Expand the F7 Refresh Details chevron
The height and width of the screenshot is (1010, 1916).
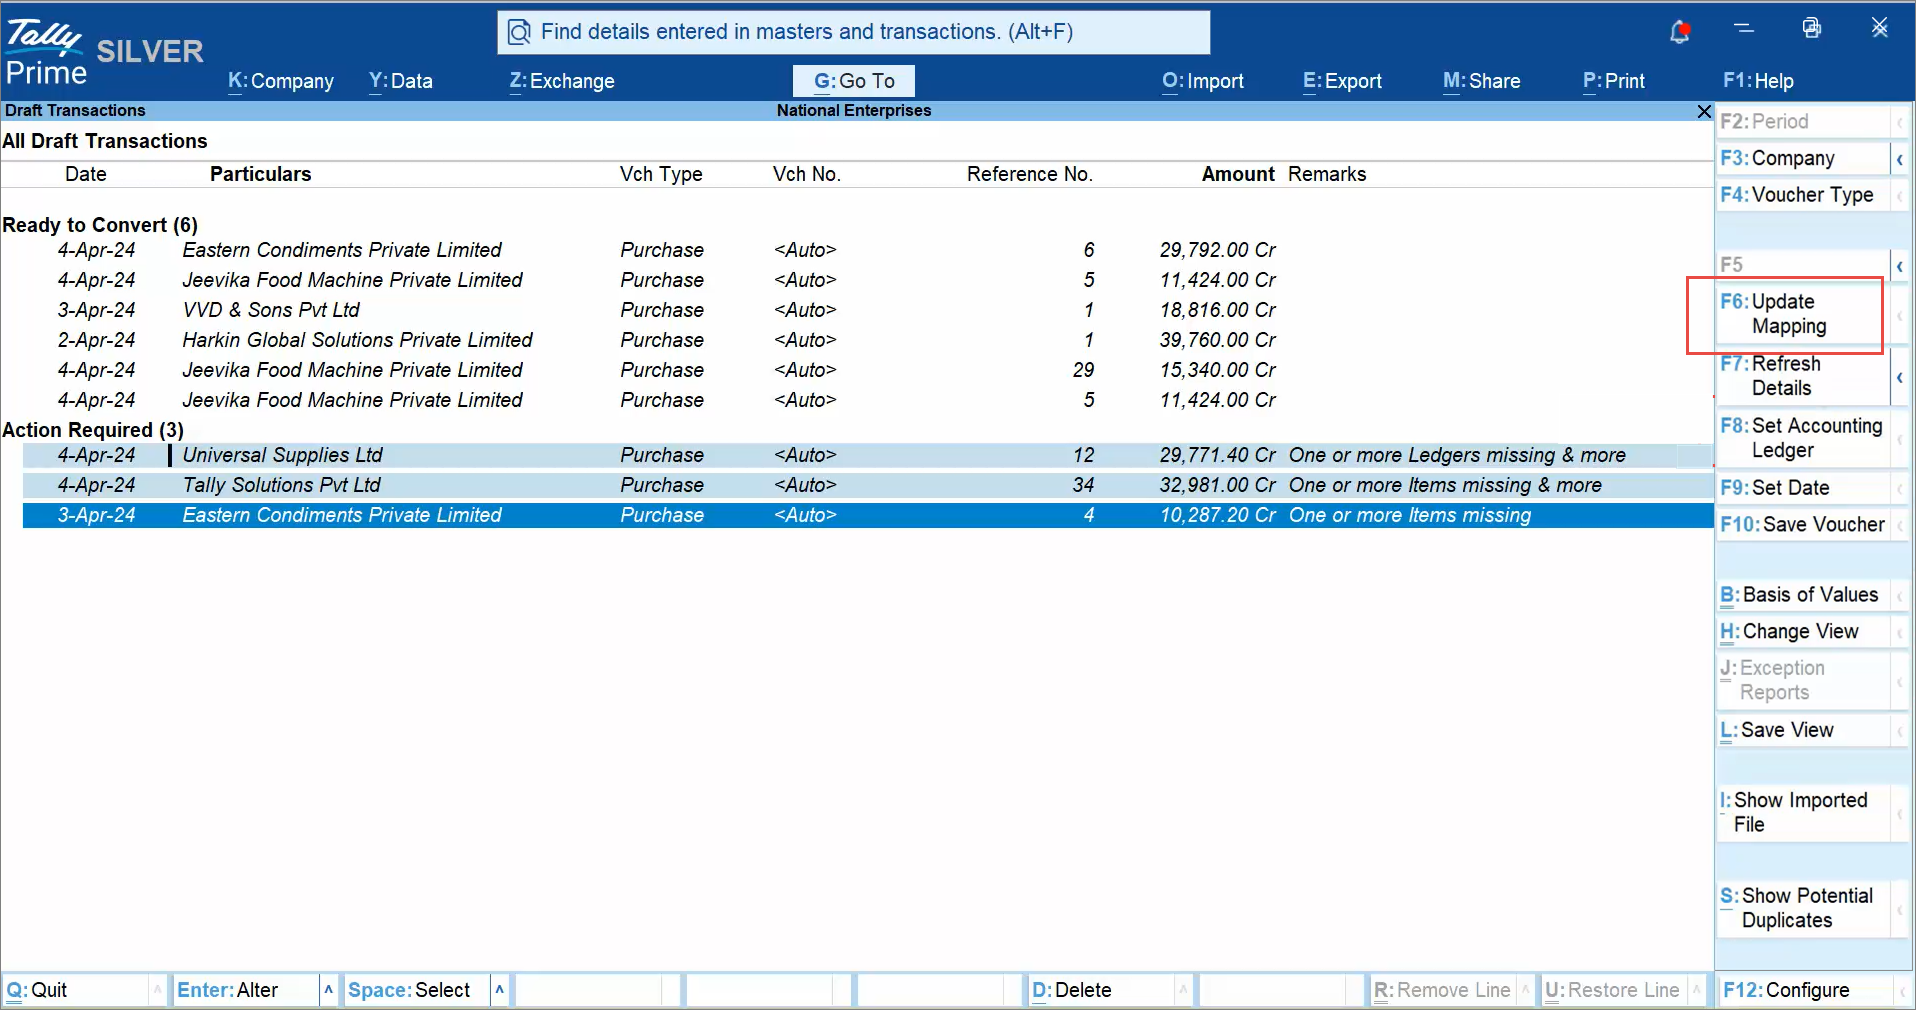click(1899, 377)
